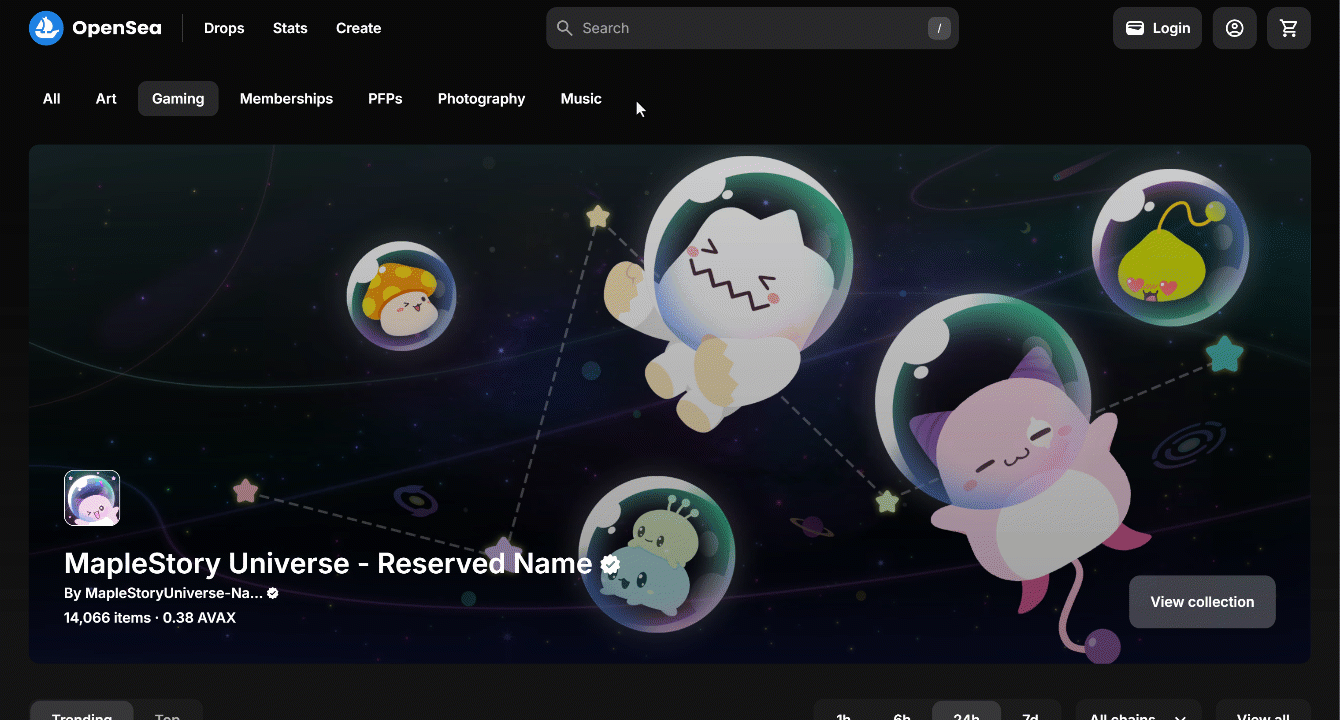Open the MapleStoryUniverse creator link
This screenshot has height=720, width=1340.
tap(163, 593)
